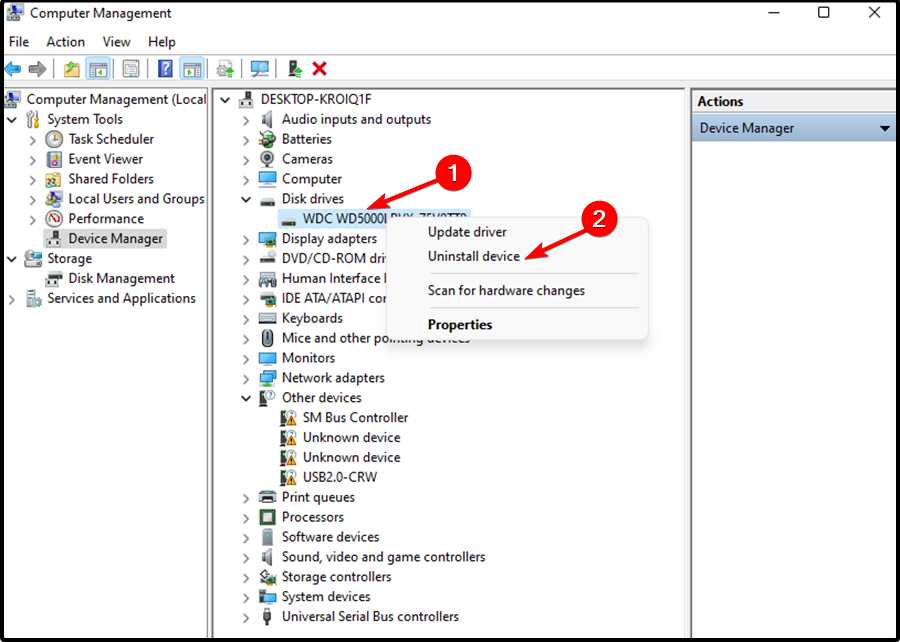
Task: Click Scan for hardware changes monitor icon
Action: pos(259,69)
